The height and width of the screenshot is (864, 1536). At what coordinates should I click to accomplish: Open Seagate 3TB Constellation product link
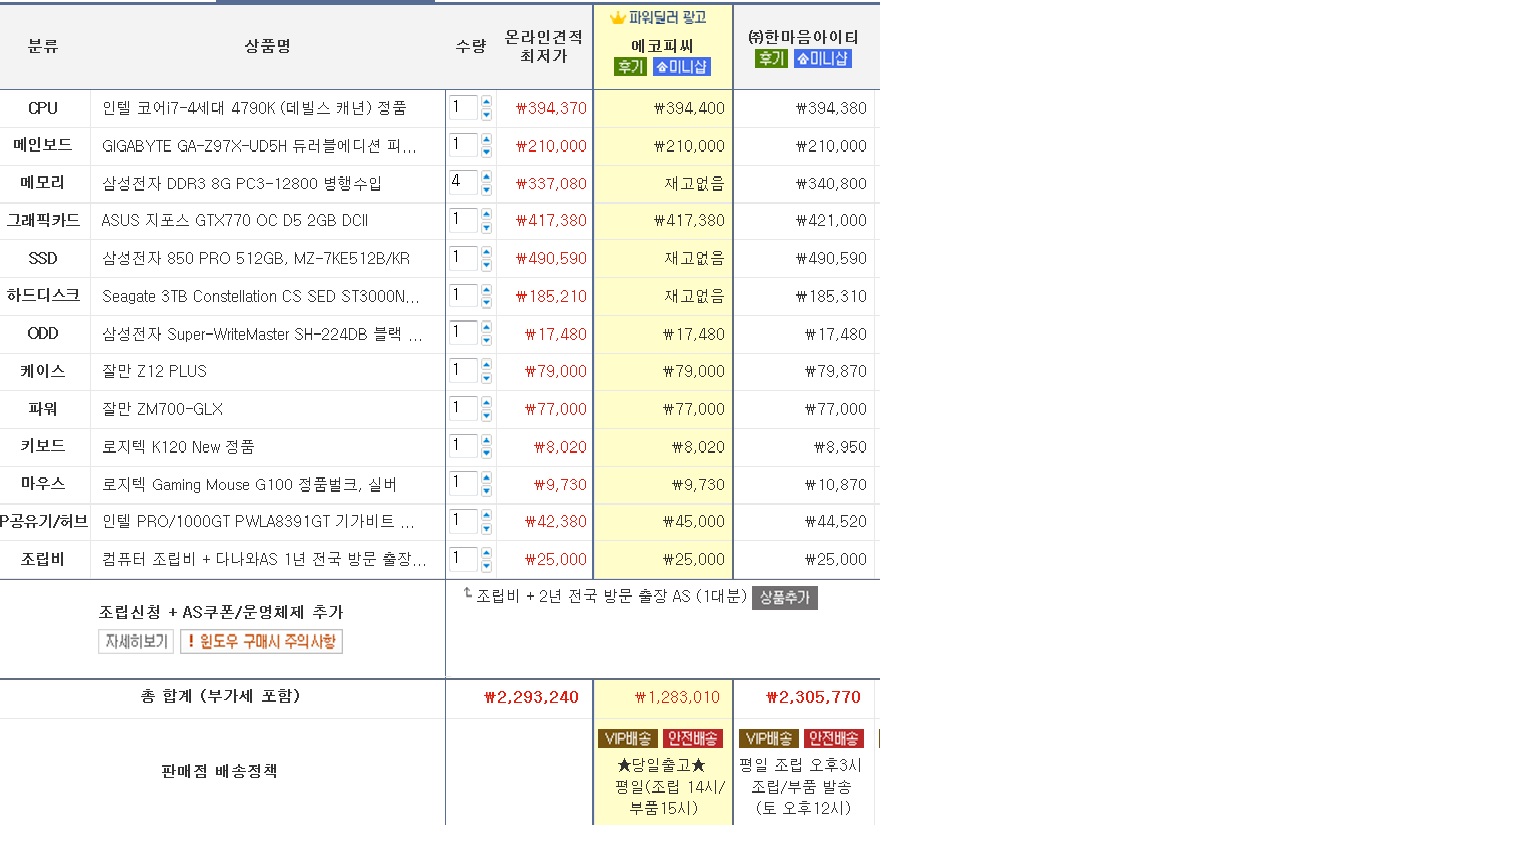pyautogui.click(x=261, y=296)
